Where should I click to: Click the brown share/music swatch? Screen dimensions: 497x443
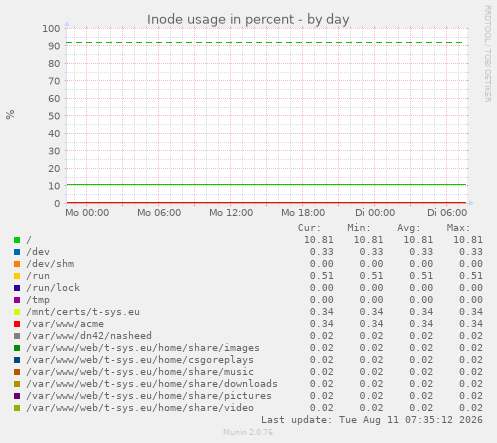[x=17, y=372]
